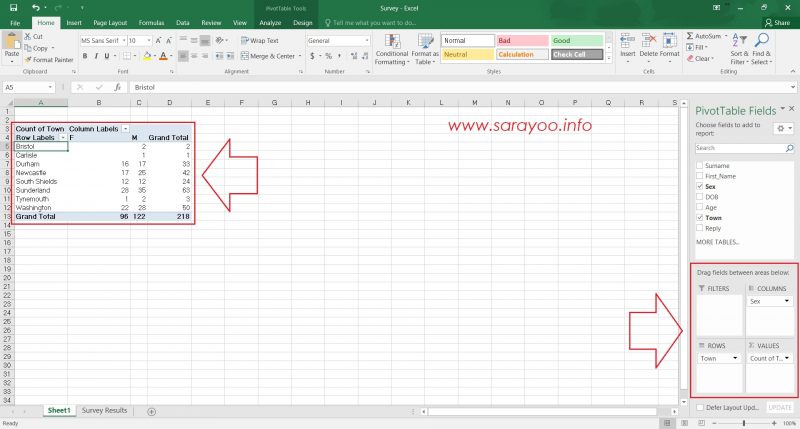Click MORE TABLES link

coord(717,242)
